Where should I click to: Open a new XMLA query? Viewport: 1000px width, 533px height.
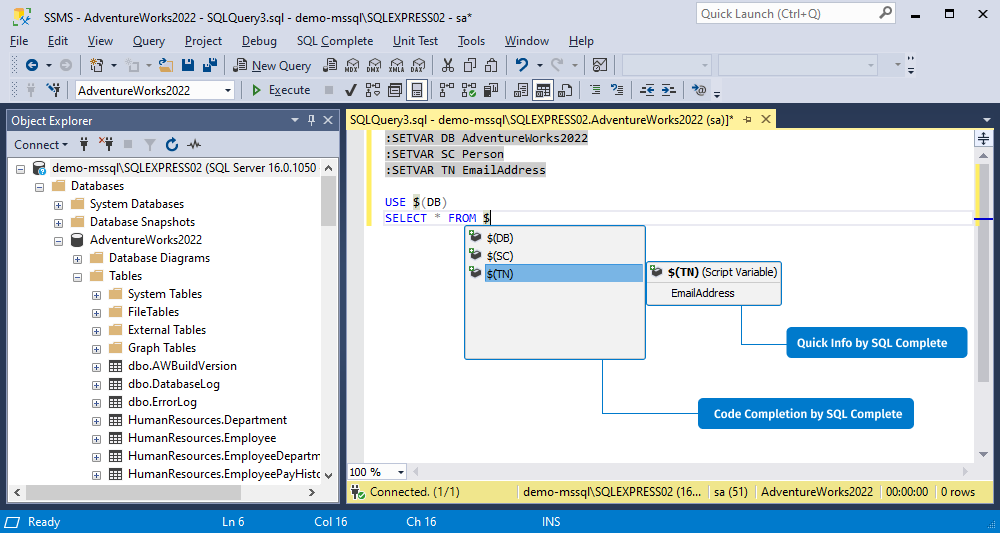click(397, 65)
